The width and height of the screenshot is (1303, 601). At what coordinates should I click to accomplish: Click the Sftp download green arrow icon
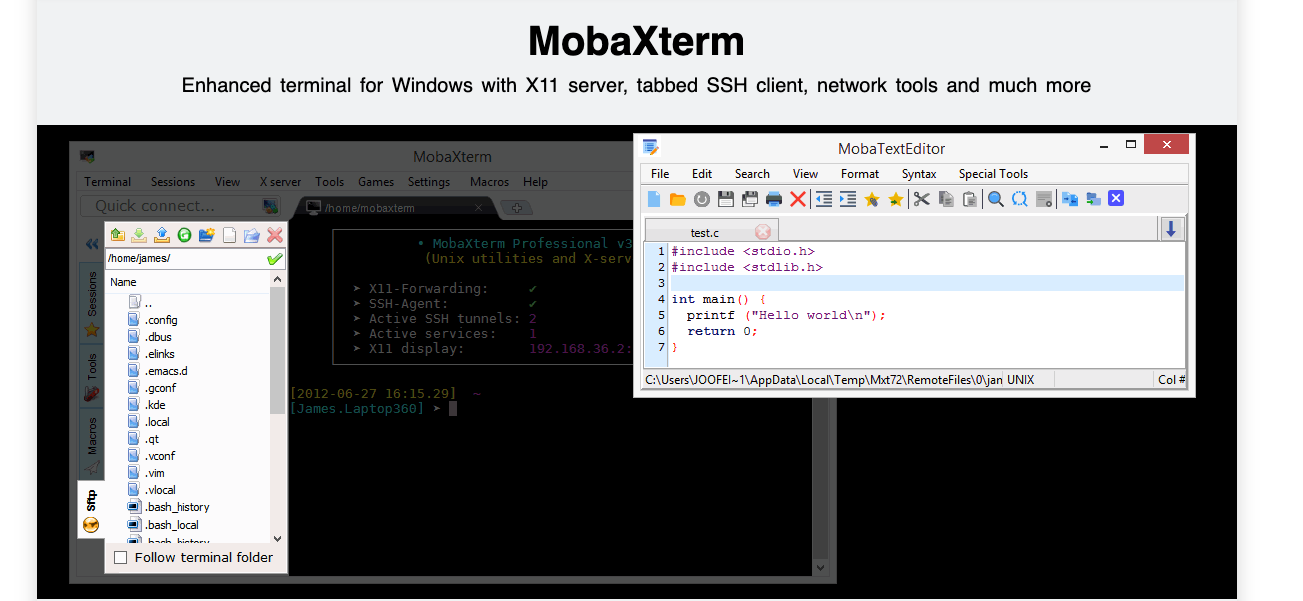pyautogui.click(x=139, y=235)
